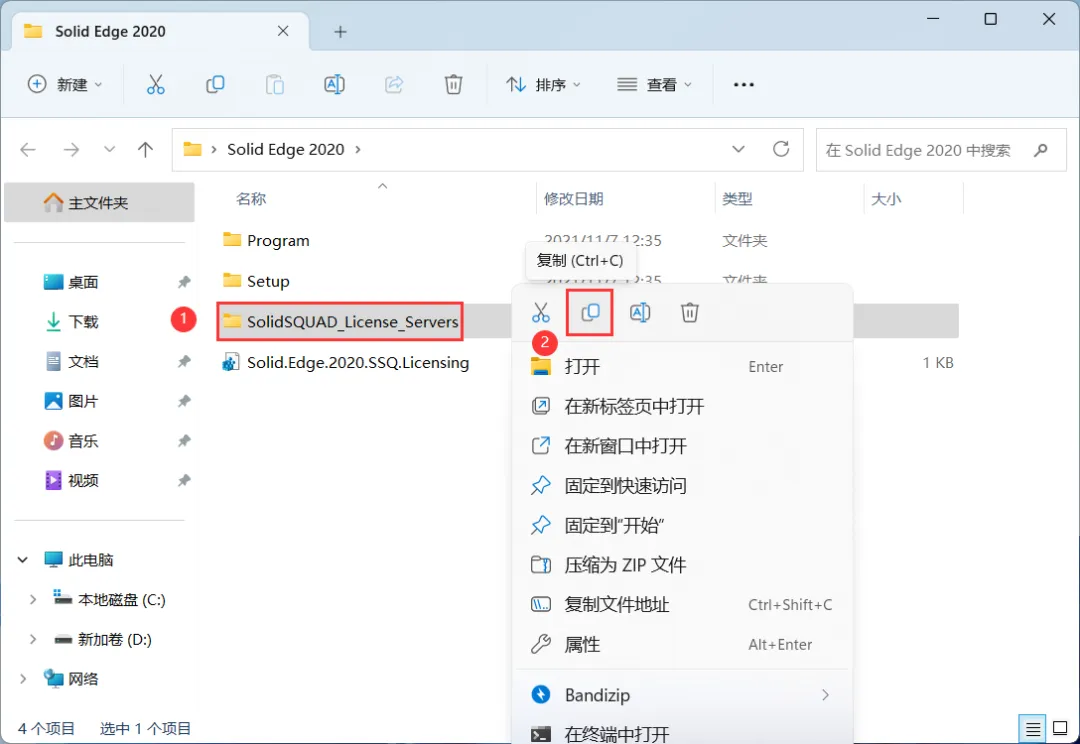Expand the 新加卷 (D:) node
This screenshot has height=744, width=1080.
tap(32, 639)
